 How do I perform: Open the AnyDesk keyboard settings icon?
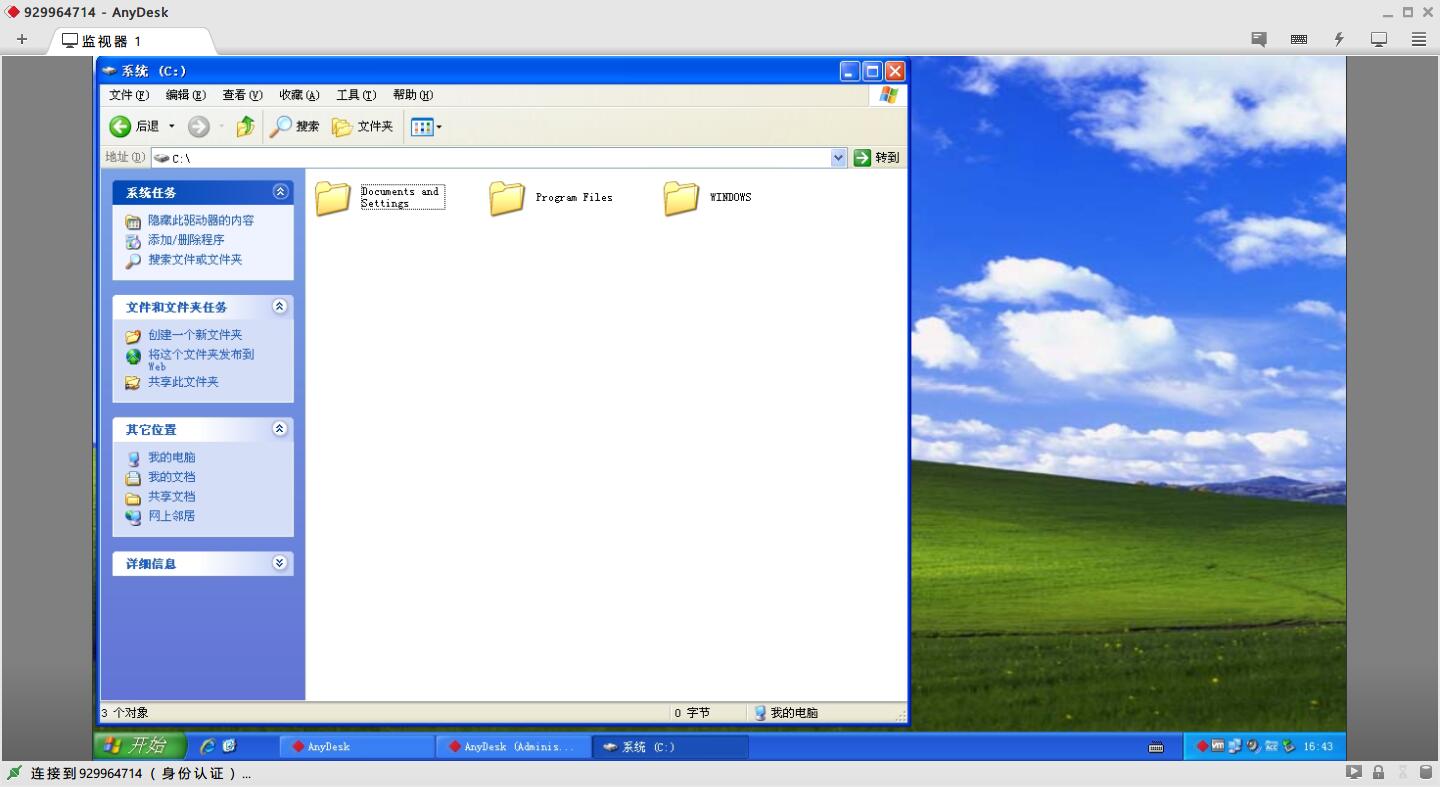1299,40
